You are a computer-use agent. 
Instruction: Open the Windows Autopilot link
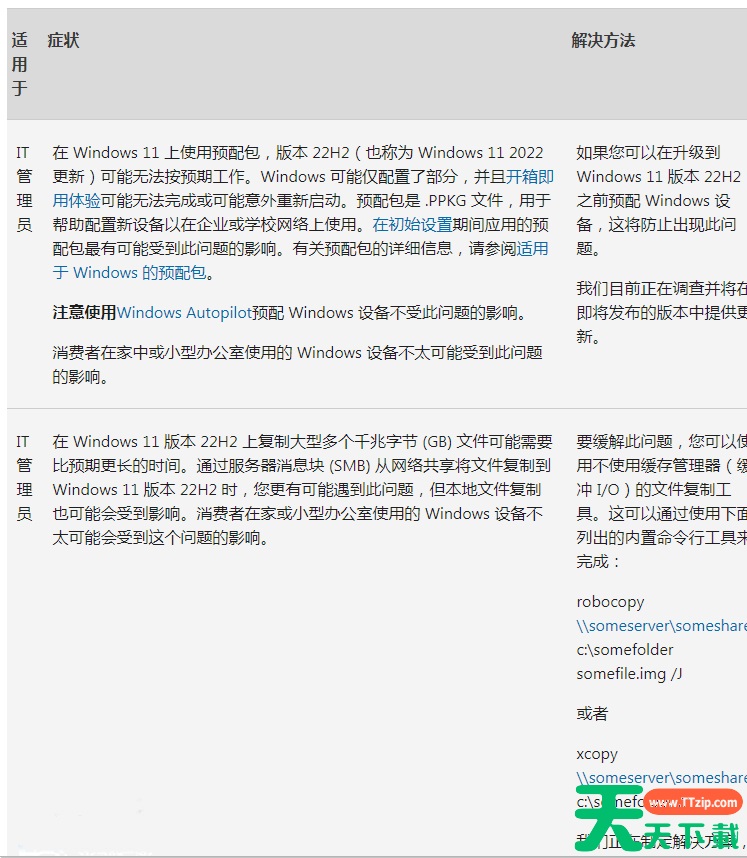tap(184, 312)
